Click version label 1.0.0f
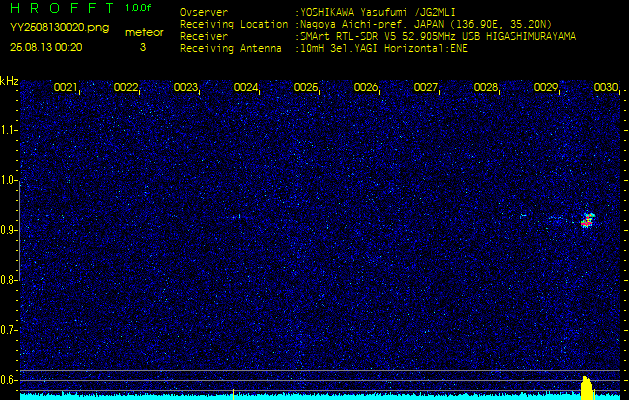This screenshot has height=400, width=629. (138, 8)
